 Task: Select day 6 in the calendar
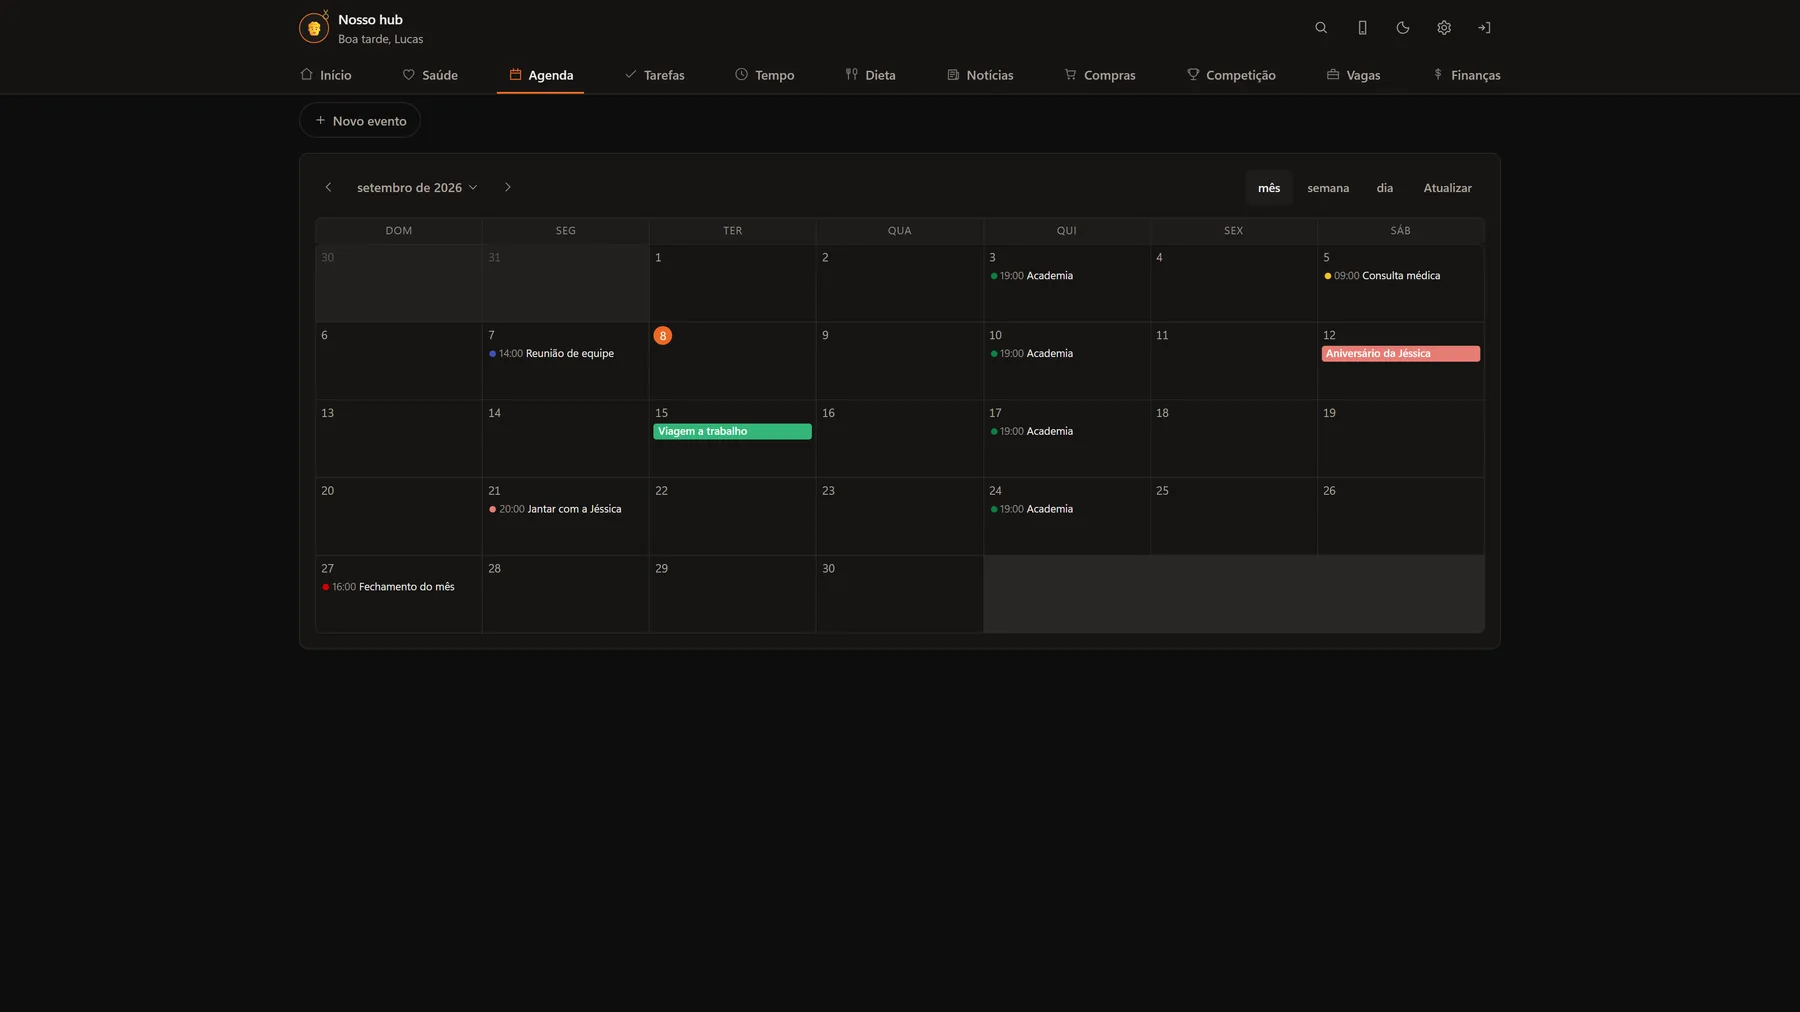tap(398, 361)
